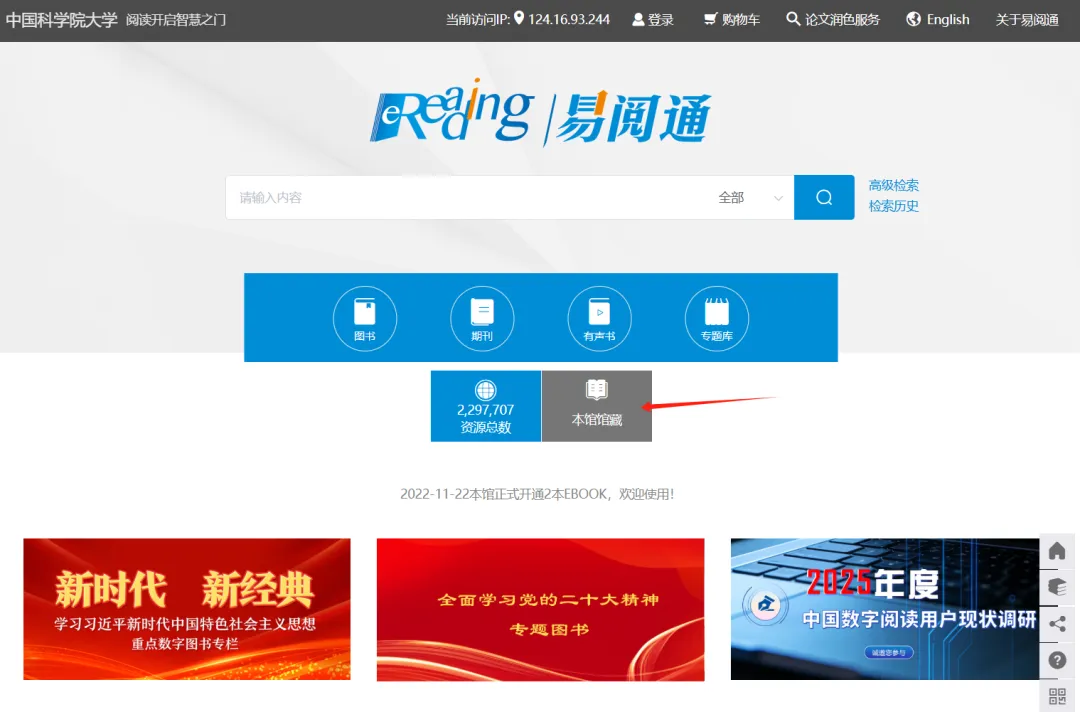Click the 登录 login link
This screenshot has height=712, width=1080.
tap(653, 19)
